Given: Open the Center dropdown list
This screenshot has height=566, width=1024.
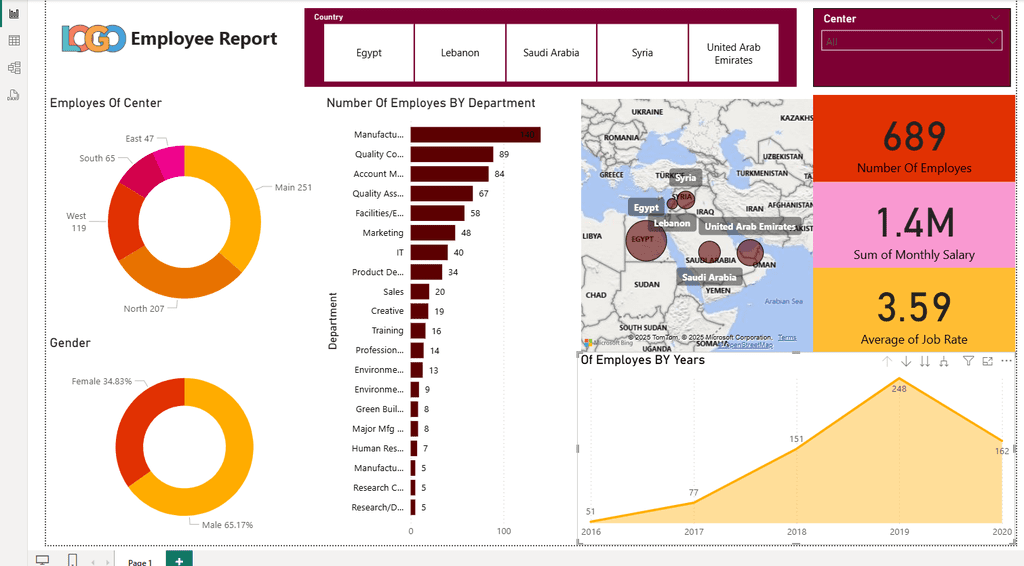Looking at the screenshot, I should pos(911,41).
